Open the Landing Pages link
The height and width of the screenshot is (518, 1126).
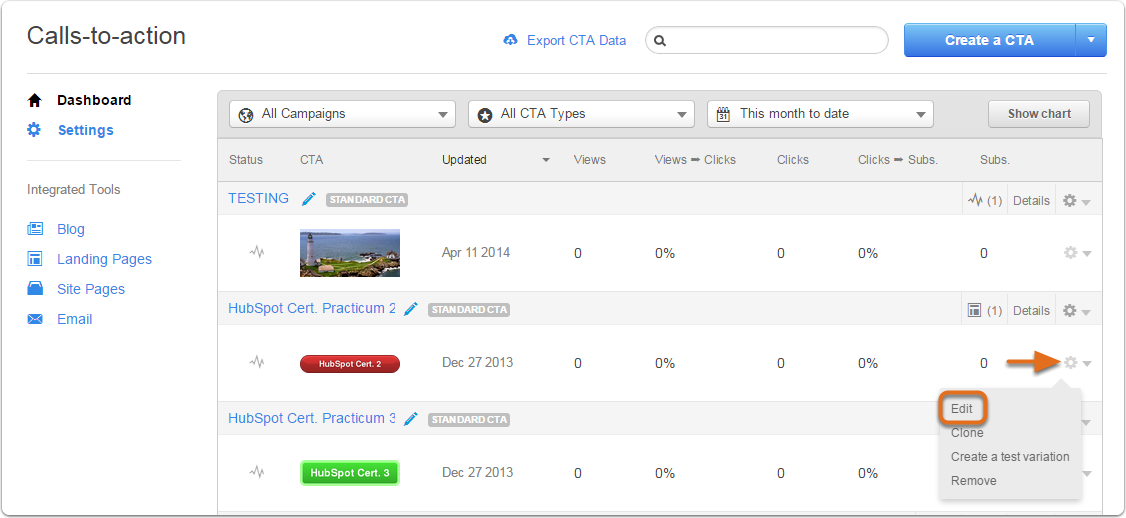[x=104, y=259]
